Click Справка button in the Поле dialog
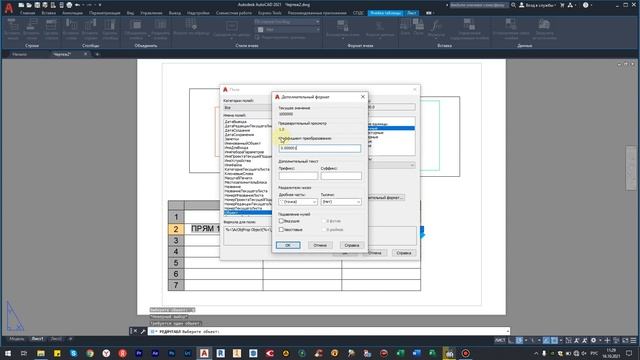640x360 pixels. tap(404, 253)
